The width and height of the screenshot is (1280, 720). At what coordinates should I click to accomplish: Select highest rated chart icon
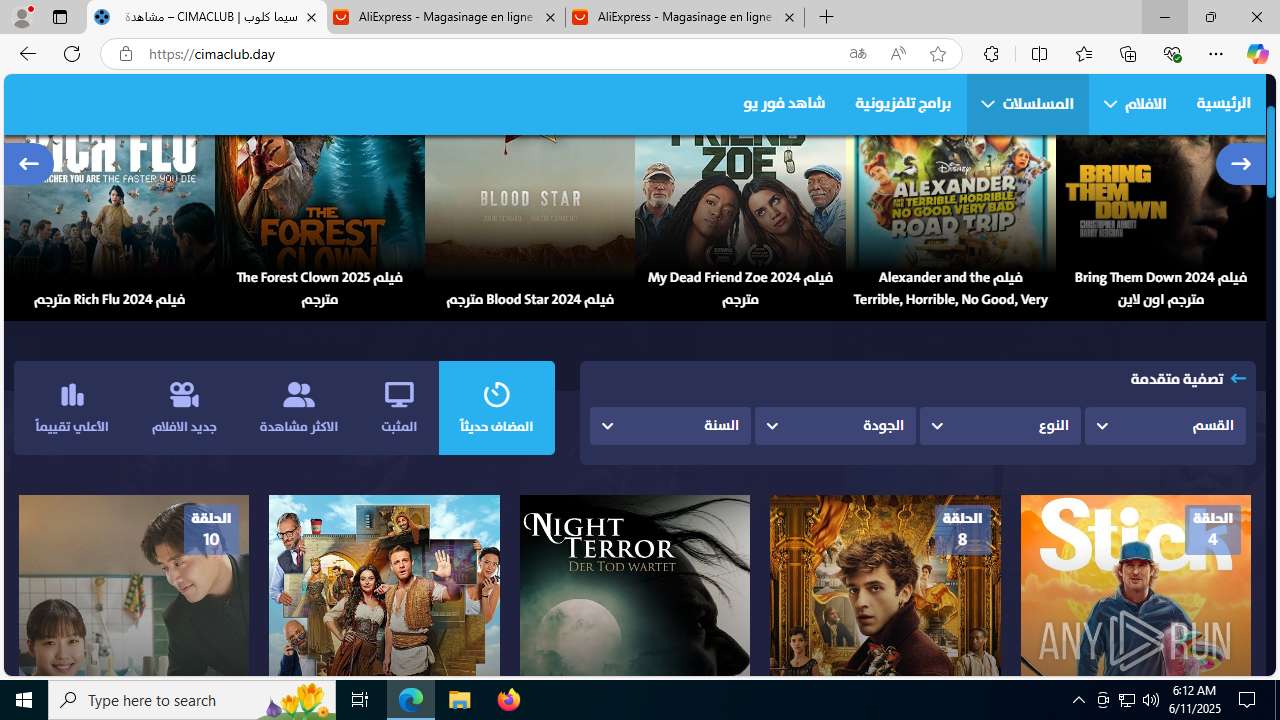(x=72, y=408)
